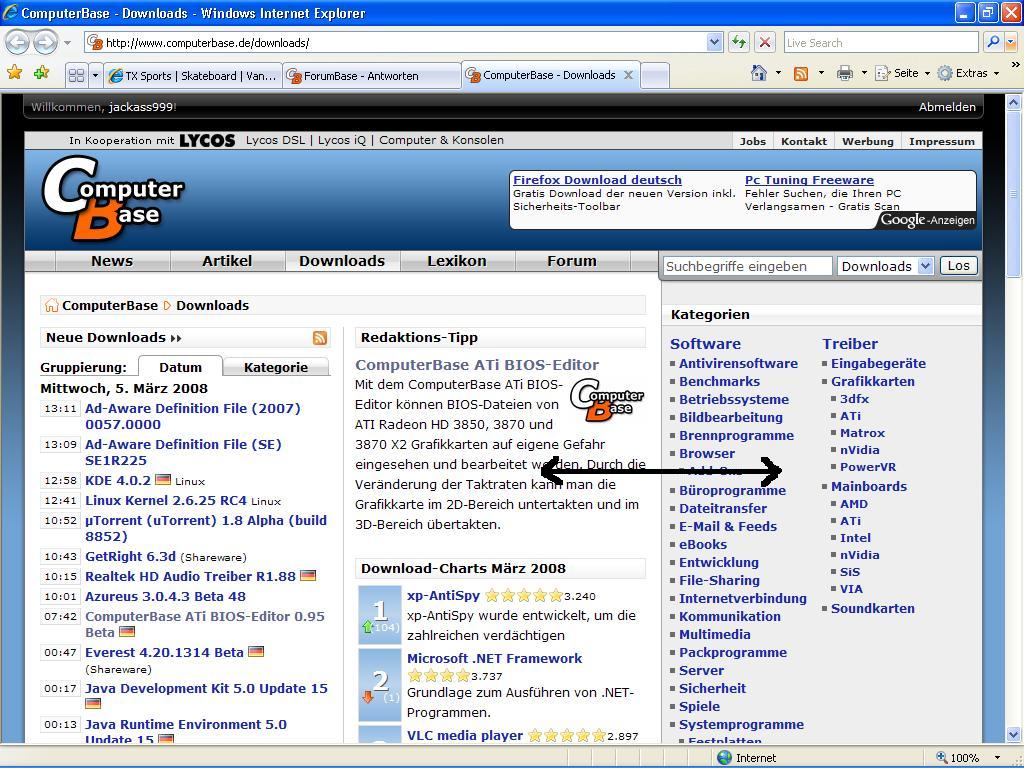Open the tab list dropdown arrow

coord(95,75)
